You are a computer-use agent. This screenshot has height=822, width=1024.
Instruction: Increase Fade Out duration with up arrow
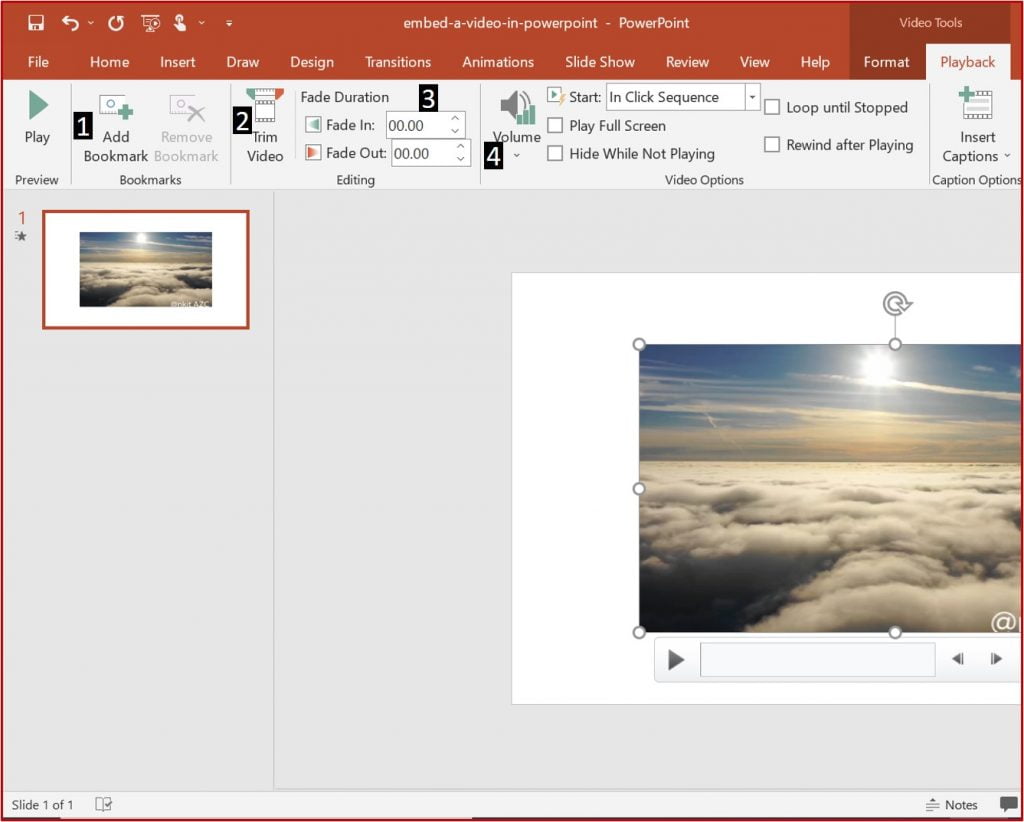pyautogui.click(x=460, y=146)
